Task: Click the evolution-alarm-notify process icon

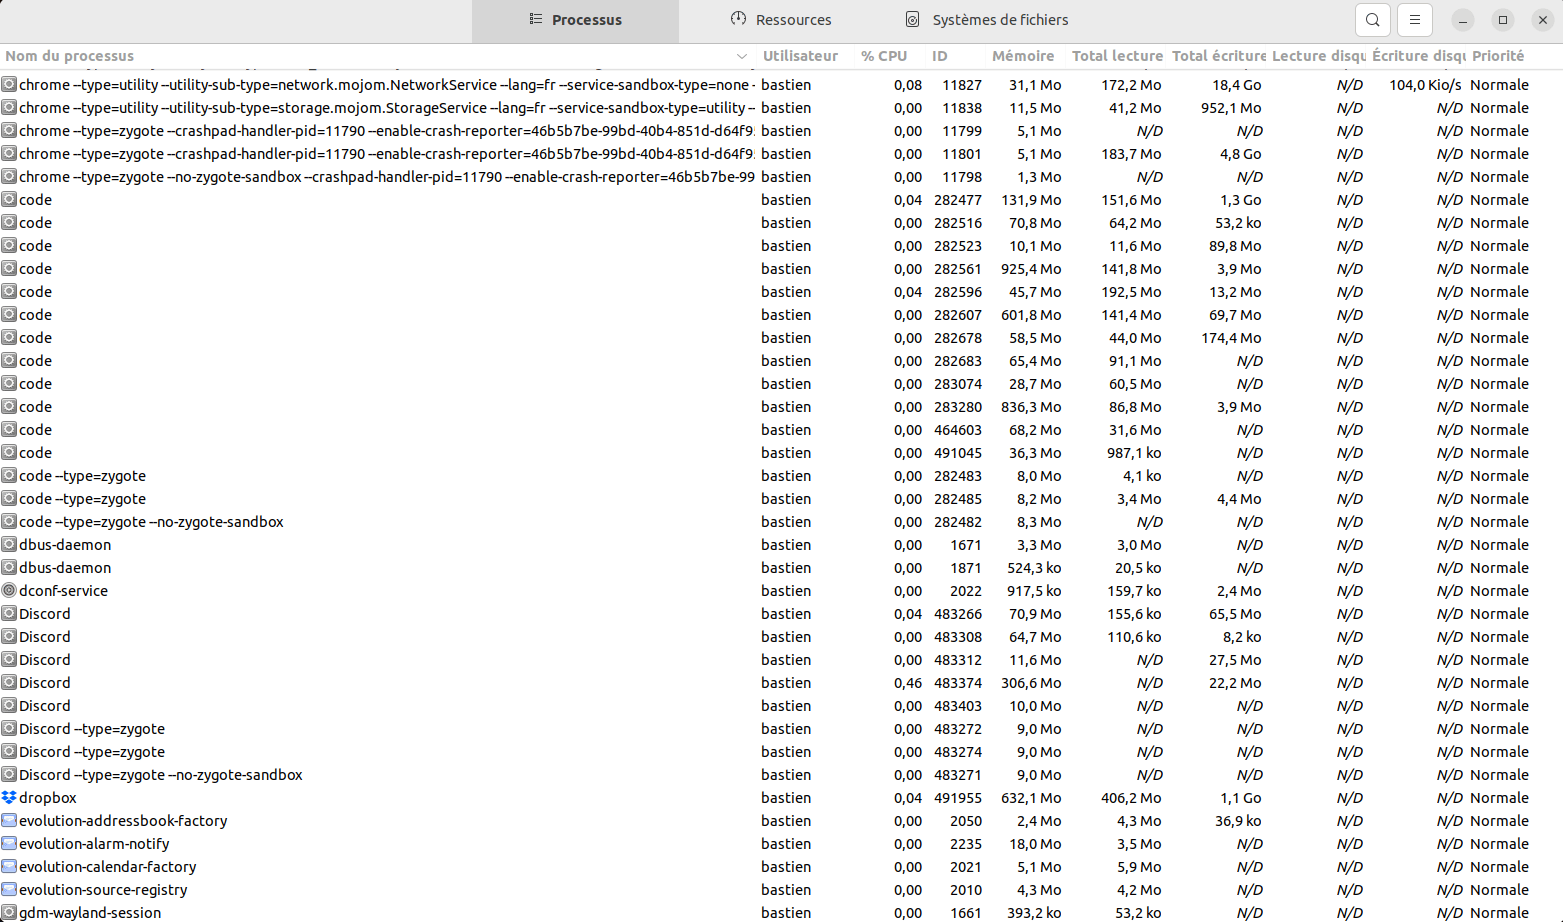Action: tap(9, 844)
